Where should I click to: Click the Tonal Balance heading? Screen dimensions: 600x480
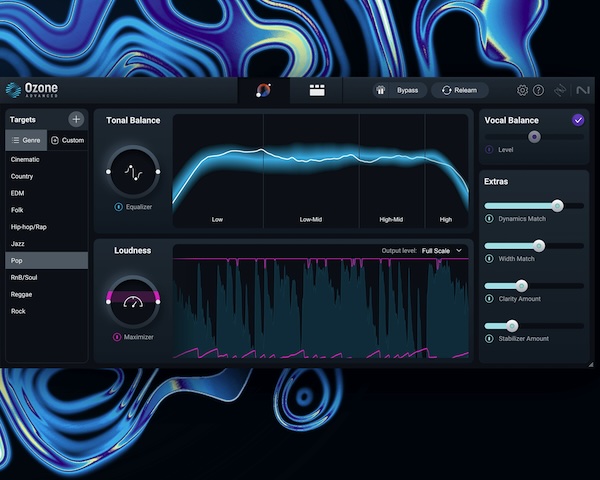point(133,120)
